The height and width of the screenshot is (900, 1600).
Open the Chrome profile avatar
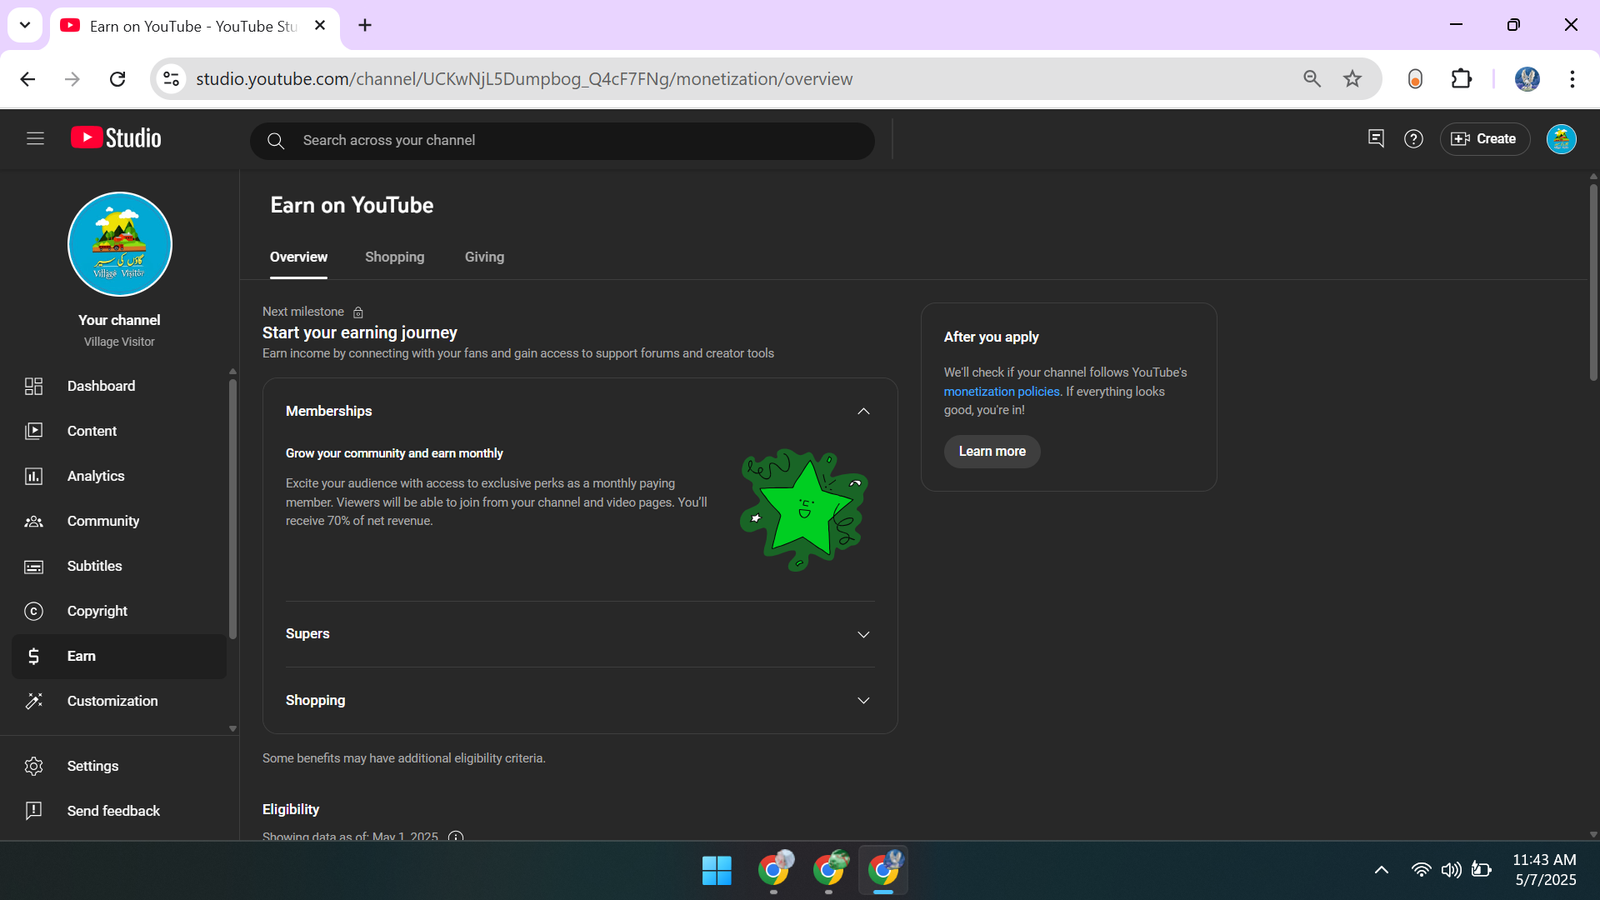click(1527, 79)
